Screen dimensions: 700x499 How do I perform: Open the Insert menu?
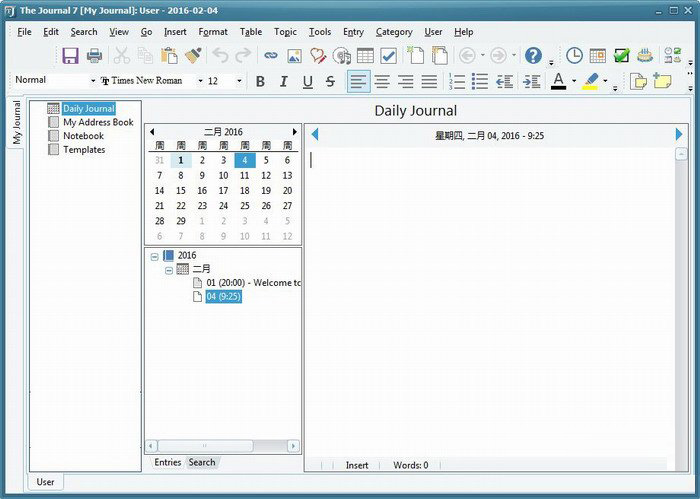[175, 32]
